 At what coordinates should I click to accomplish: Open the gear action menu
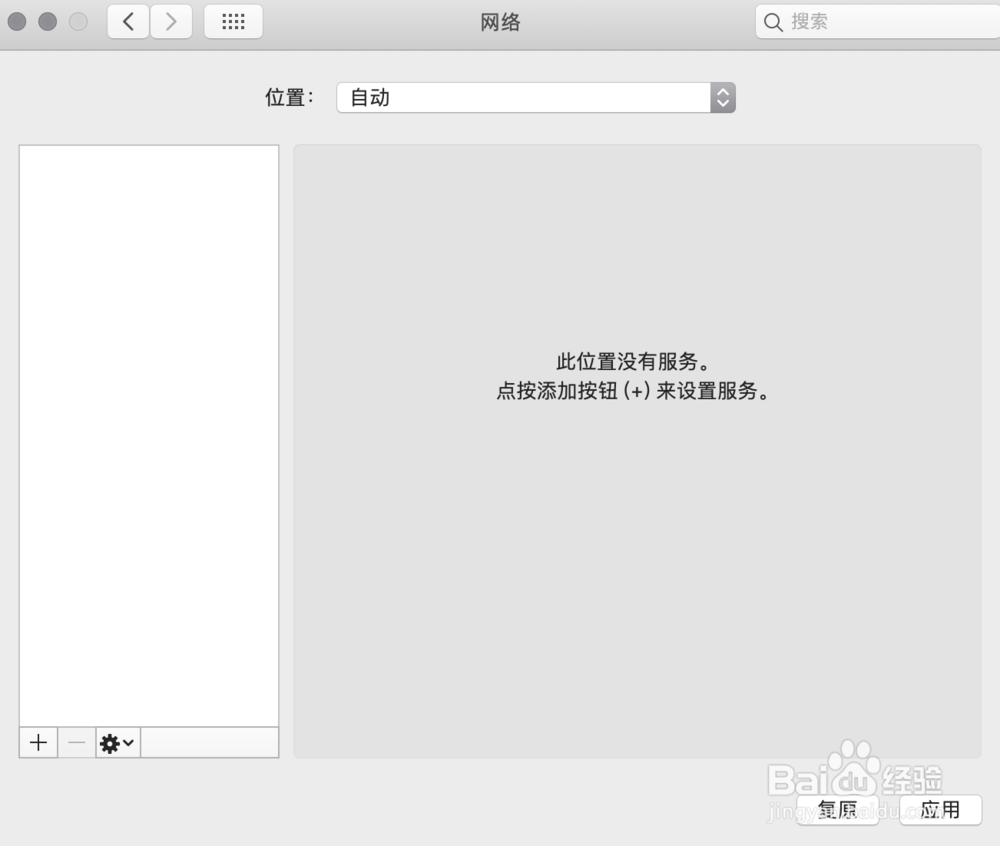[112, 742]
